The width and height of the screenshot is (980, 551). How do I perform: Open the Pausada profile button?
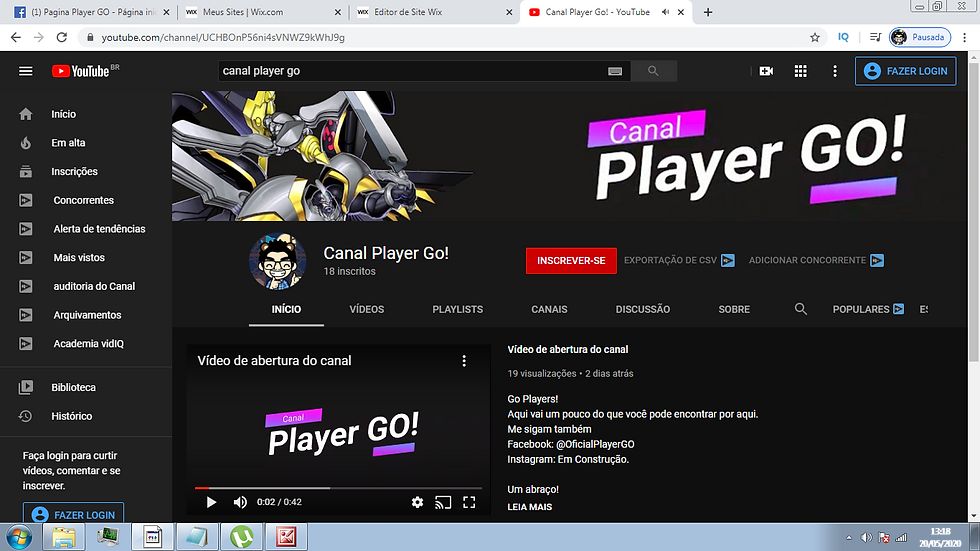pos(920,37)
